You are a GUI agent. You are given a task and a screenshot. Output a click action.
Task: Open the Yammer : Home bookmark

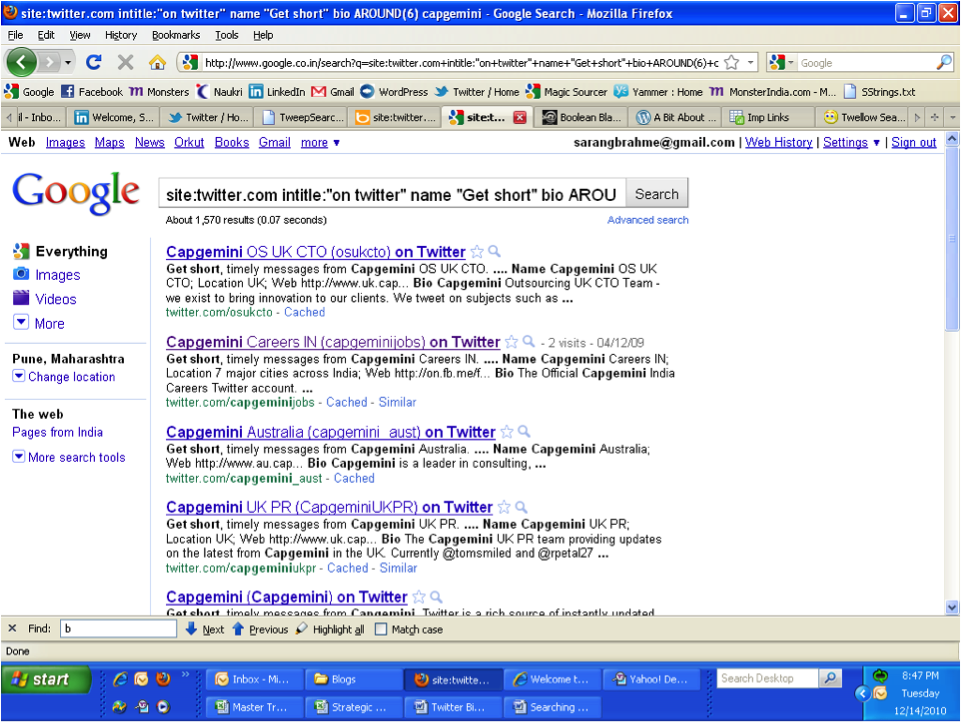659,92
